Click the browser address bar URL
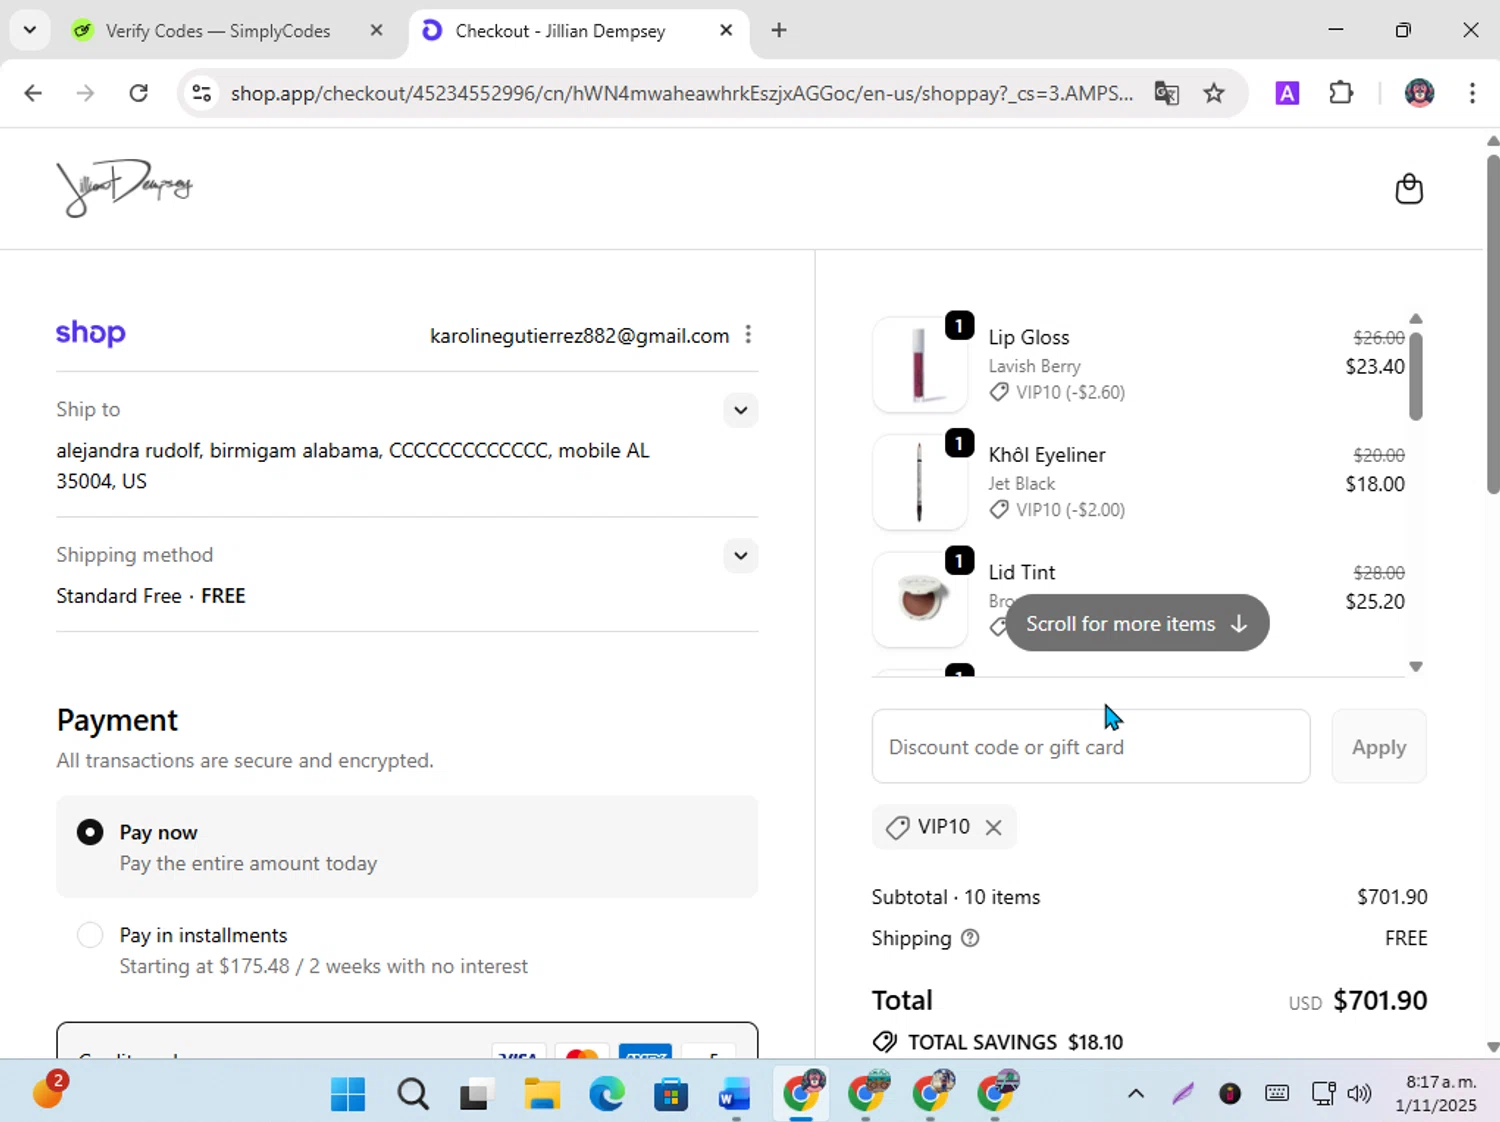The height and width of the screenshot is (1122, 1500). click(x=682, y=93)
